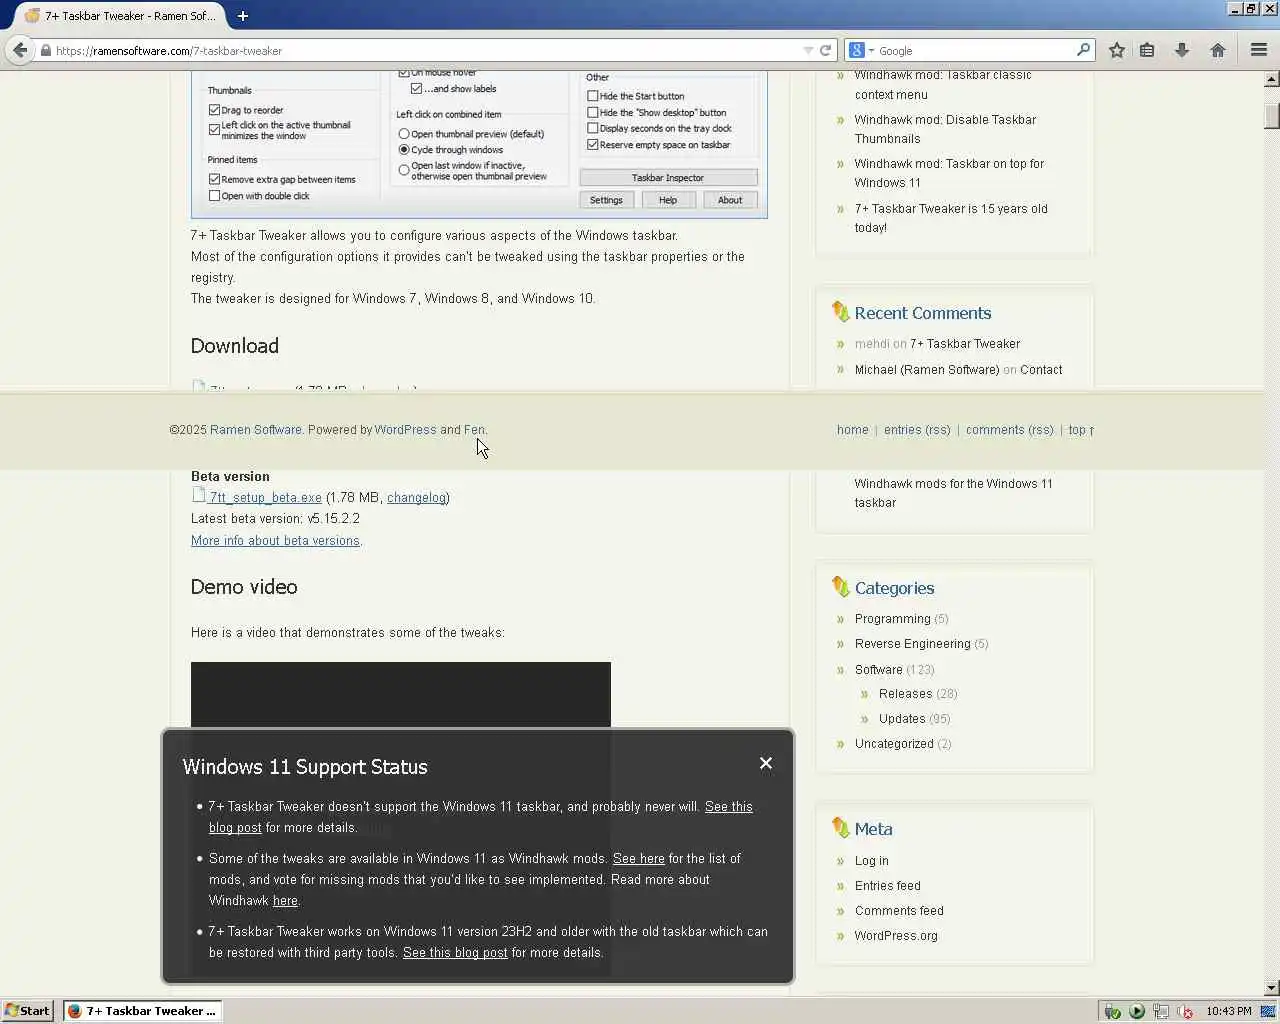Go to the browser home page icon
This screenshot has height=1024, width=1280.
1218,50
